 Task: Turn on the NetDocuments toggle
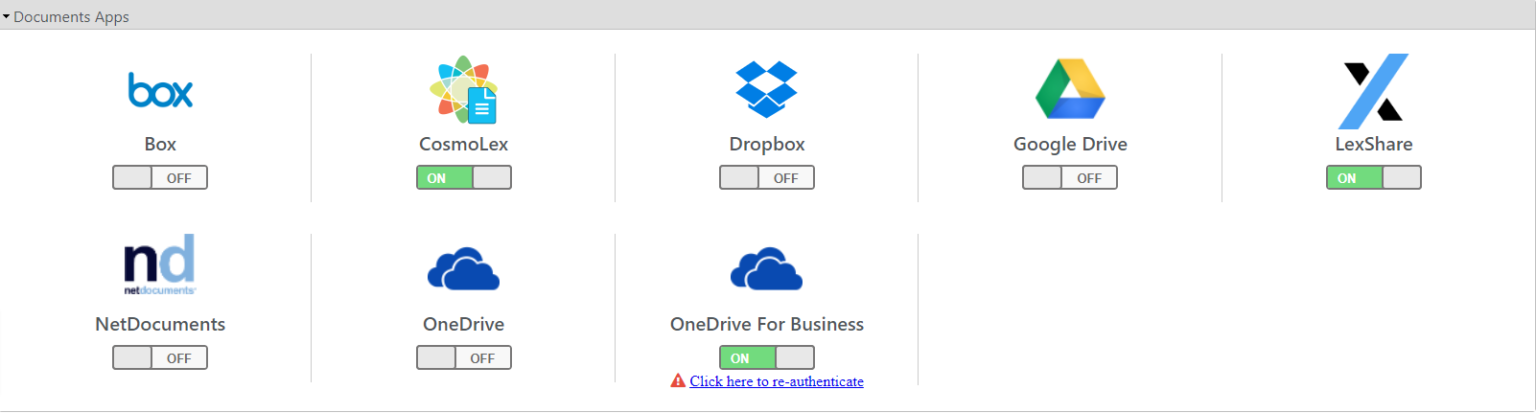click(160, 358)
